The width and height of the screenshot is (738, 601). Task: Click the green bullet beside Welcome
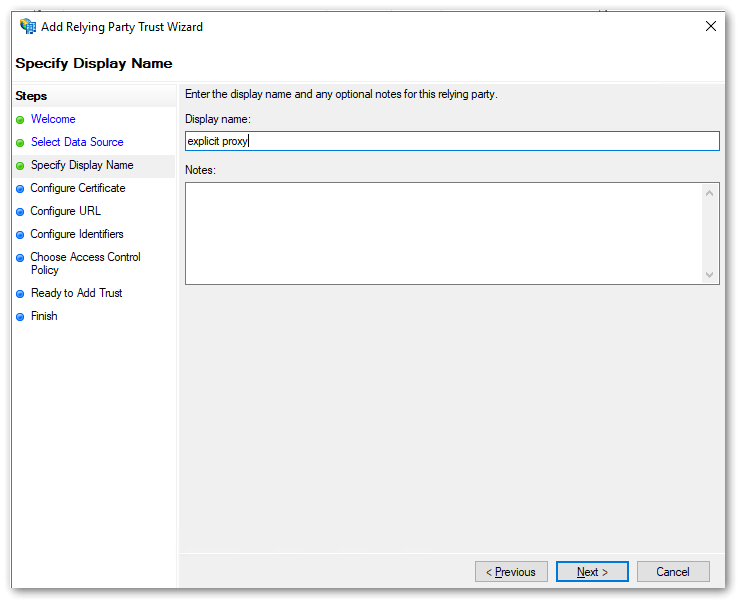(20, 120)
